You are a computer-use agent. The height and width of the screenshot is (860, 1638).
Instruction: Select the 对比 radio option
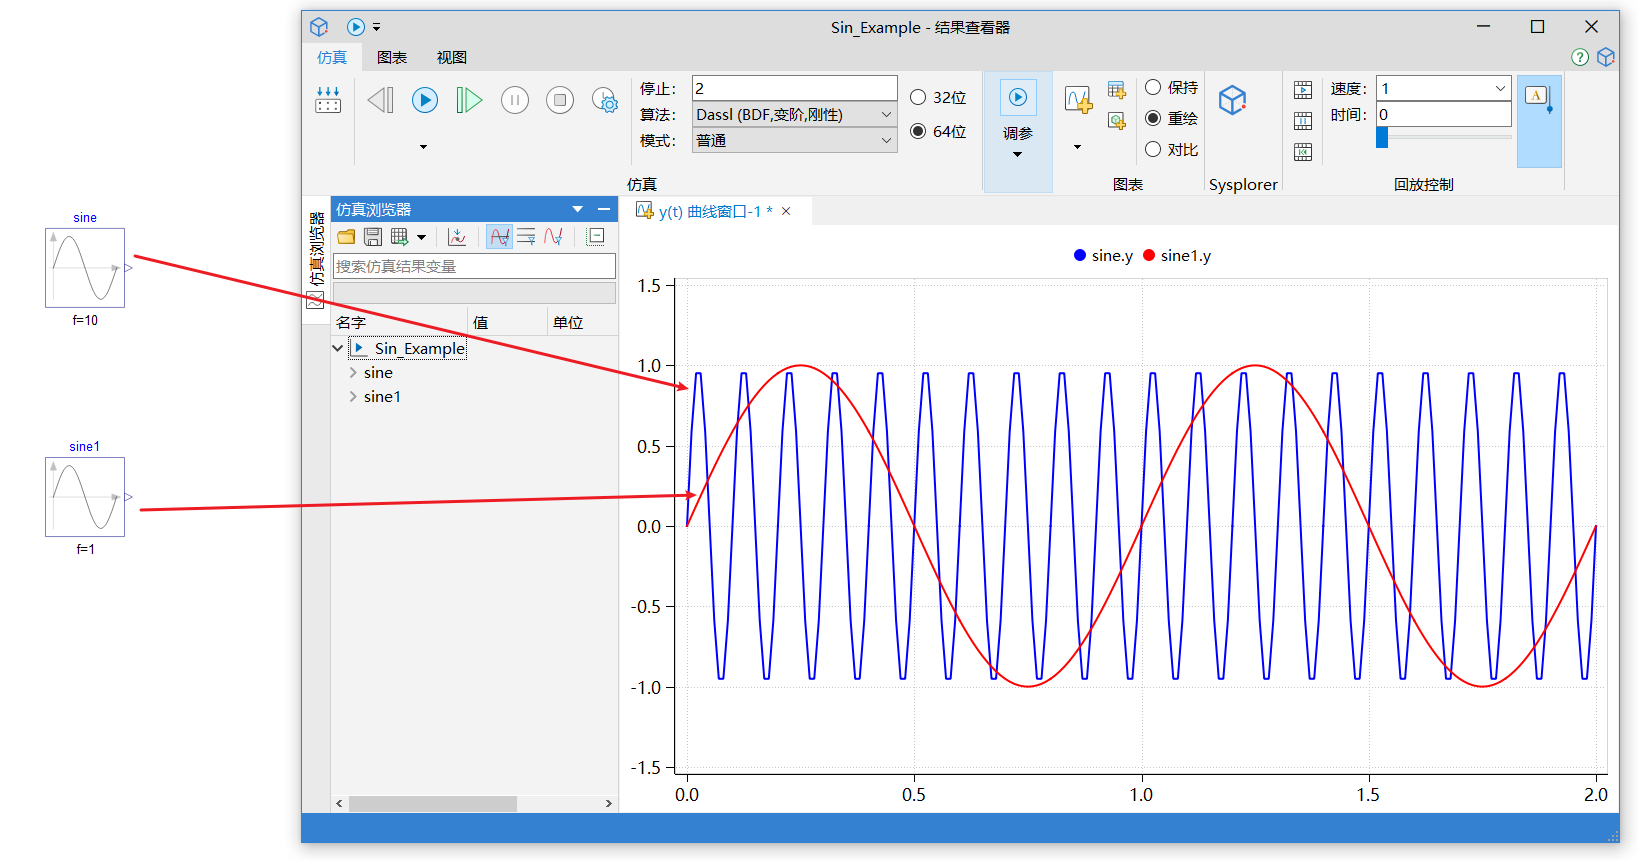click(x=1153, y=149)
